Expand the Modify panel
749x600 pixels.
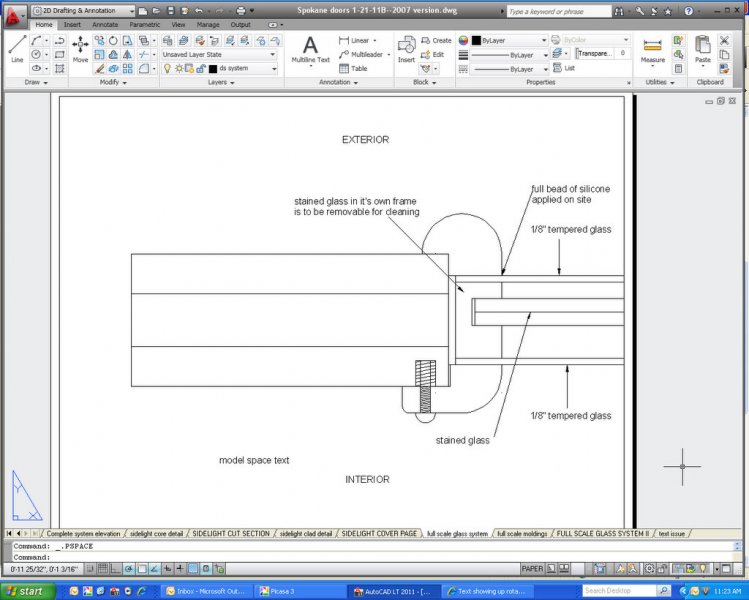coord(113,82)
